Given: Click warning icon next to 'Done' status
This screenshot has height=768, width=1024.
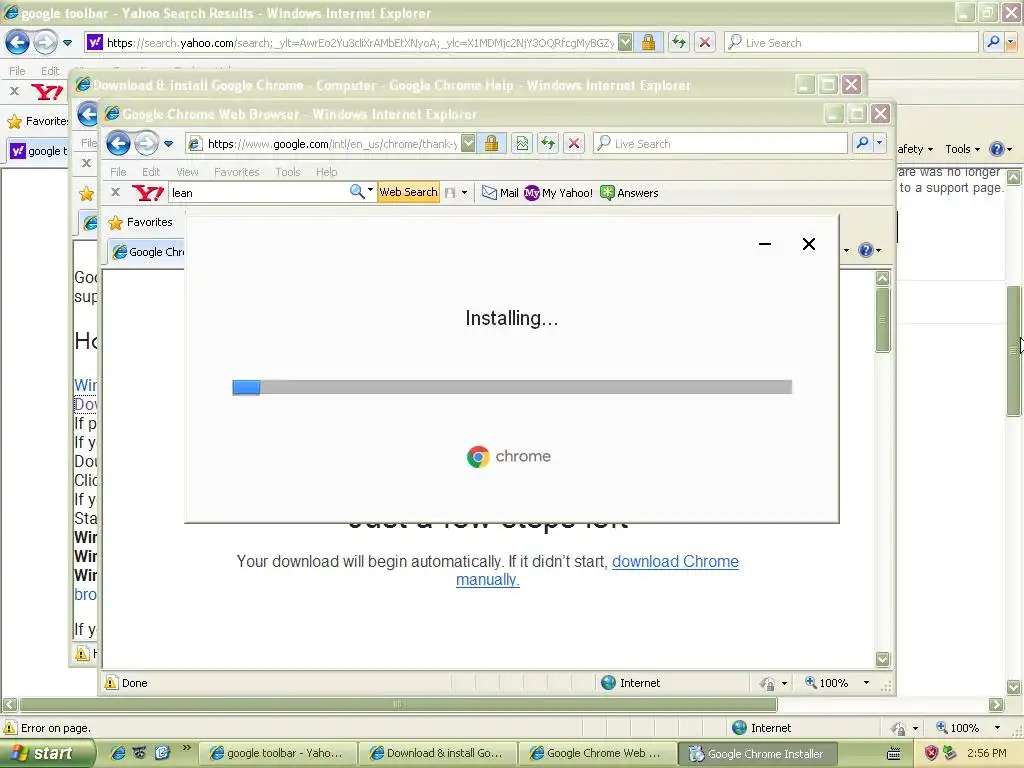Looking at the screenshot, I should click(111, 682).
